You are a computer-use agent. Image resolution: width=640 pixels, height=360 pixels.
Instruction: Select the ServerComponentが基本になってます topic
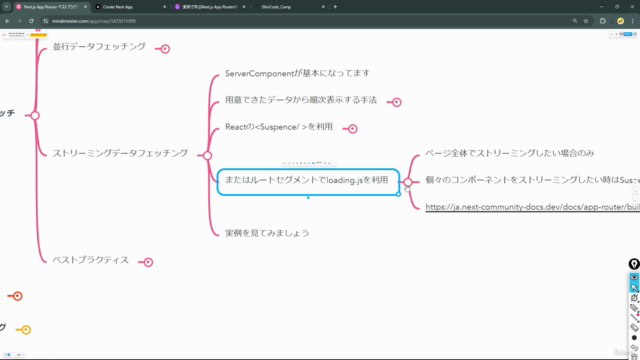(x=297, y=73)
